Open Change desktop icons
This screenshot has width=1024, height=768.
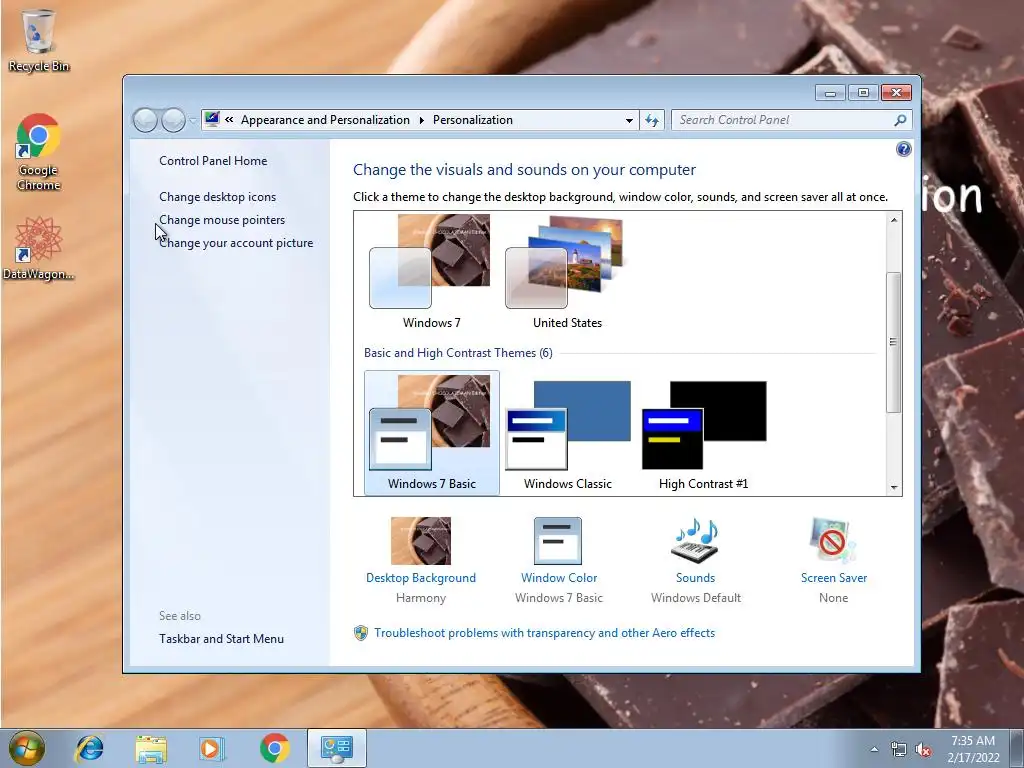[x=217, y=197]
